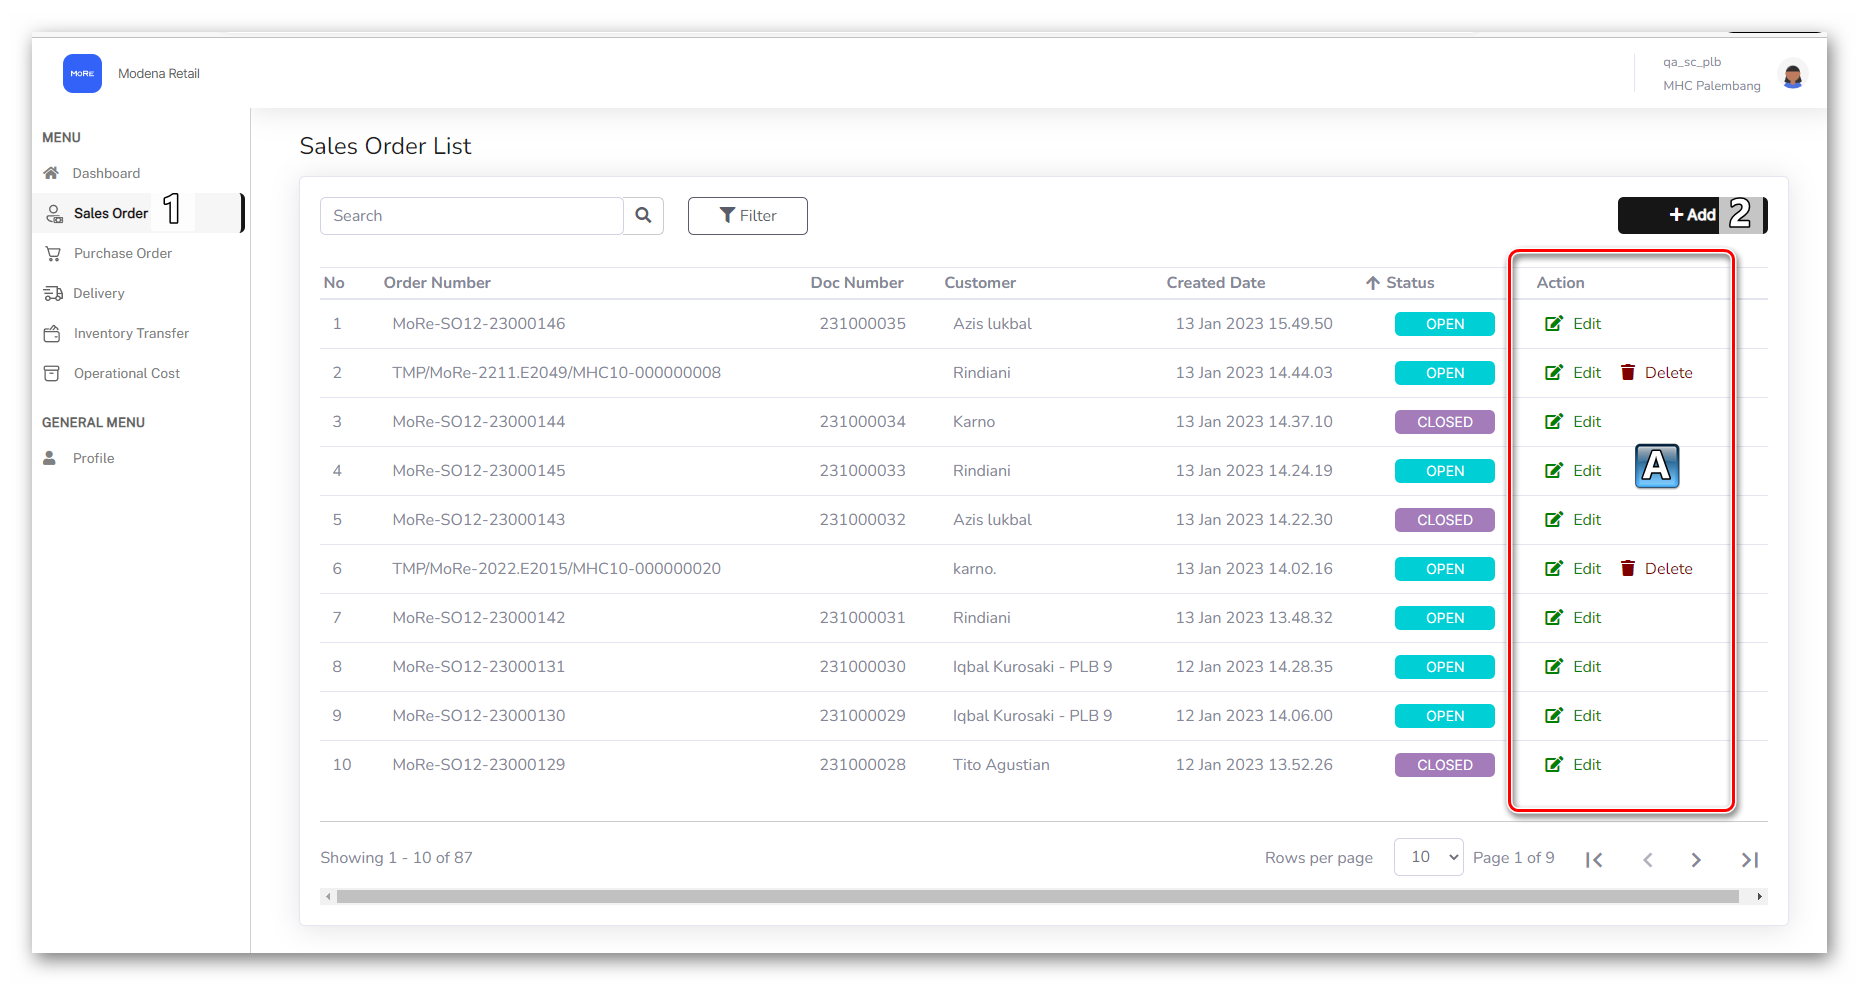Go to the last page arrow
The height and width of the screenshot is (999, 1859).
point(1749,860)
